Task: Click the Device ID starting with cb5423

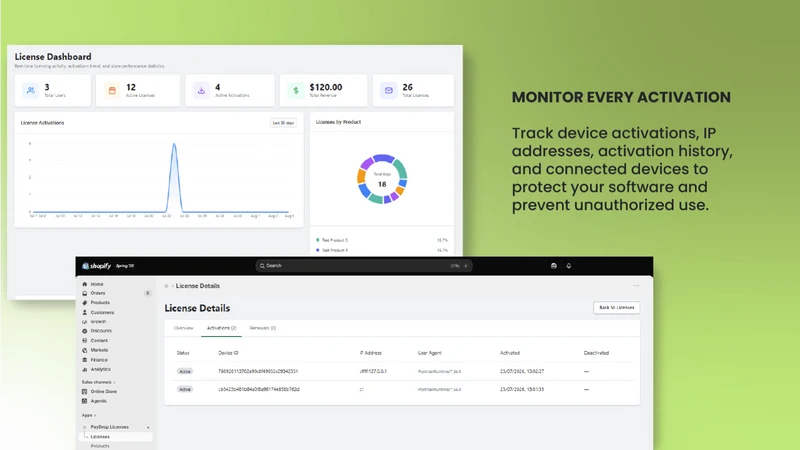Action: (259, 389)
